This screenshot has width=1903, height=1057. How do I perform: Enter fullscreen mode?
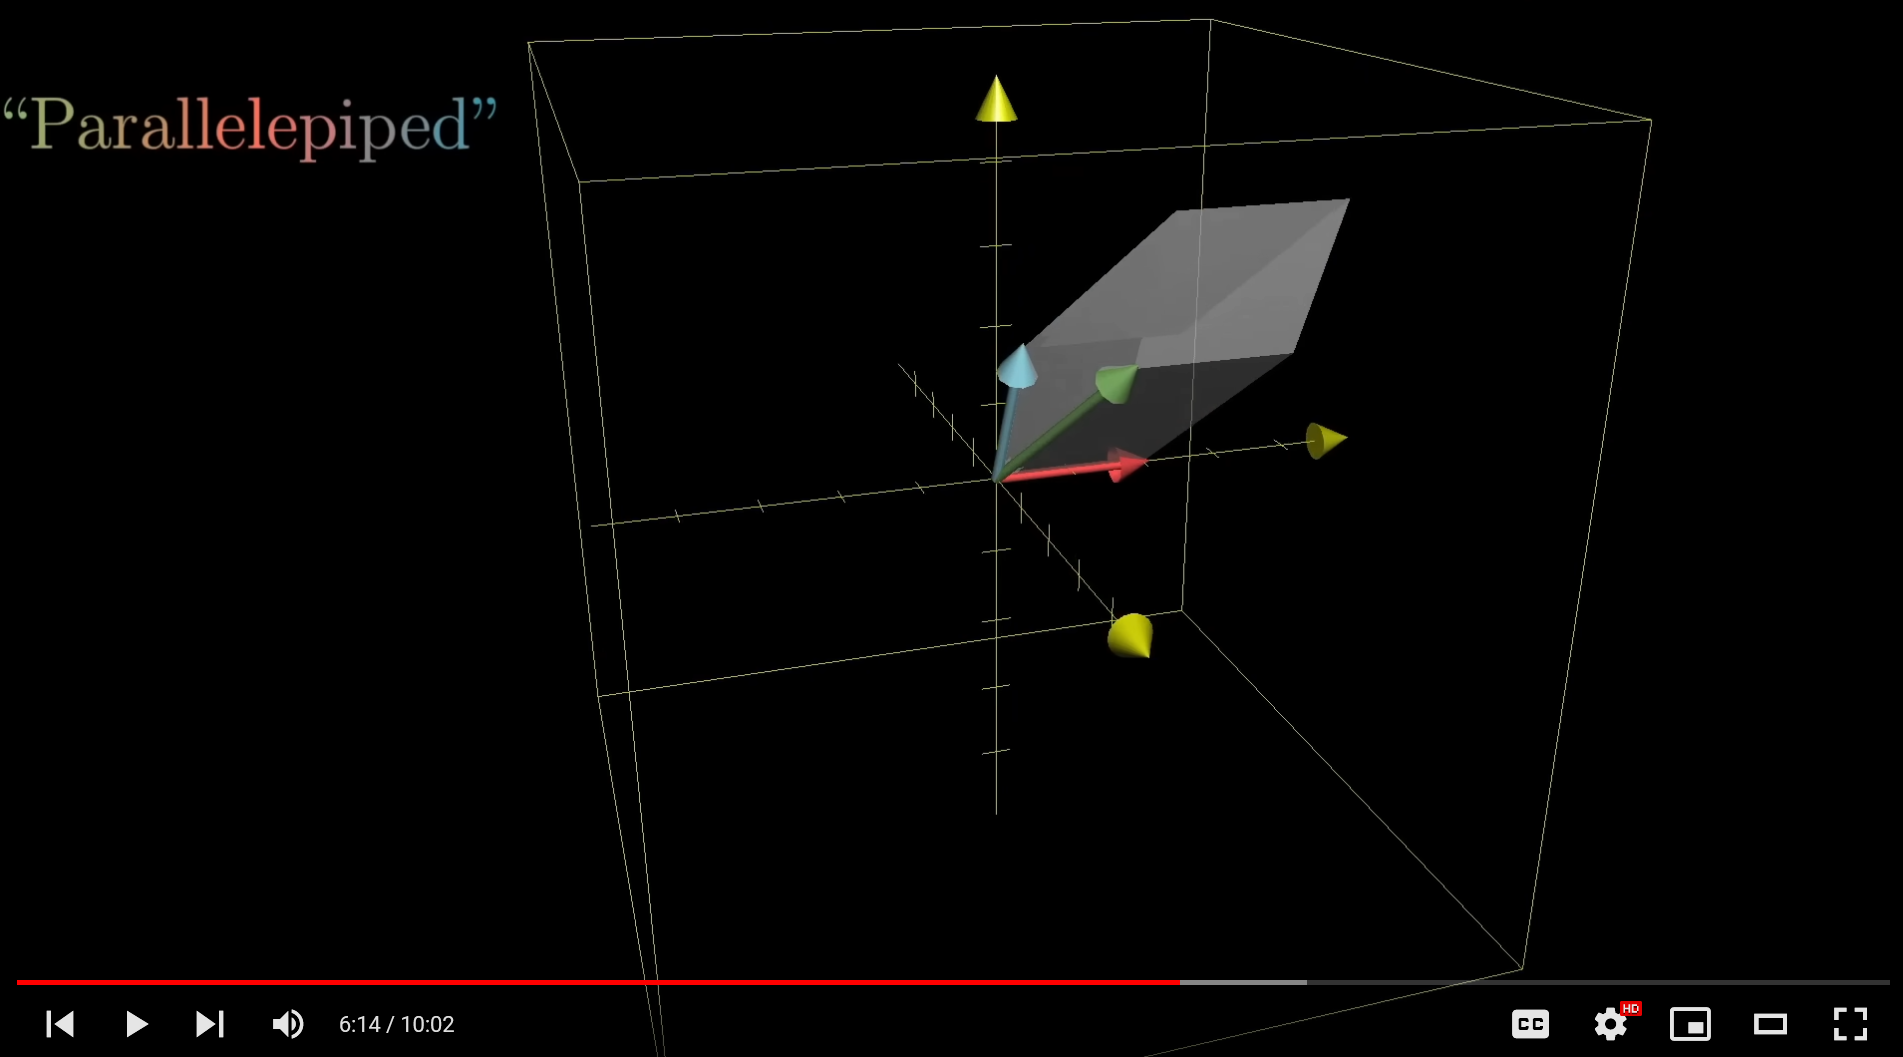[1850, 1024]
